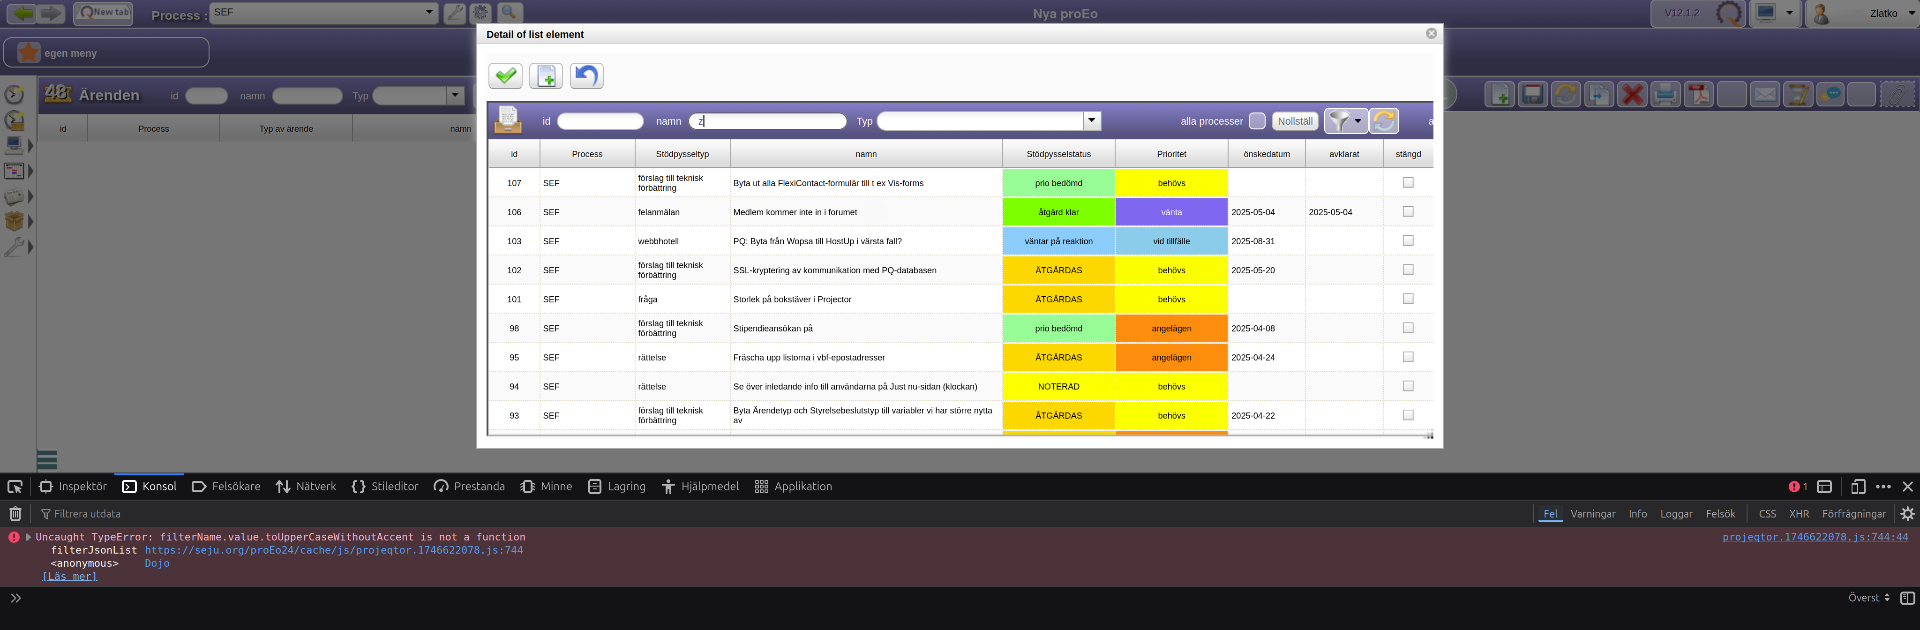Open the 'Läs mer' error link
Image resolution: width=1920 pixels, height=630 pixels.
point(70,576)
